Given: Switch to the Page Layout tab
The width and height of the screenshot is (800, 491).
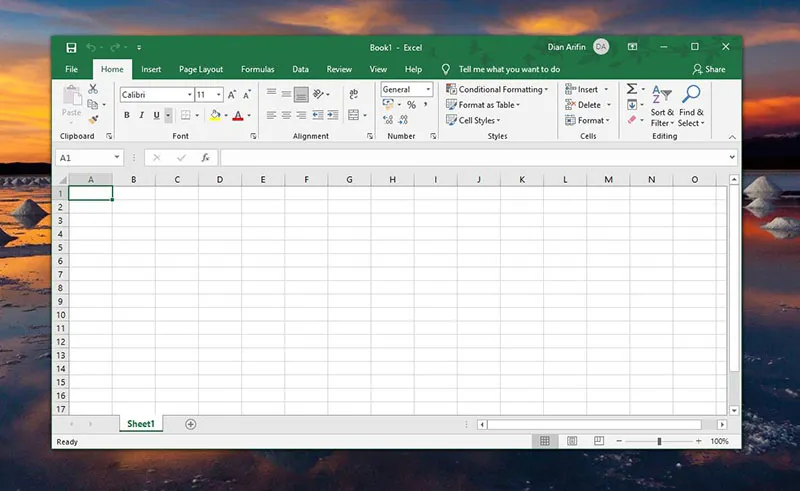Looking at the screenshot, I should point(201,69).
